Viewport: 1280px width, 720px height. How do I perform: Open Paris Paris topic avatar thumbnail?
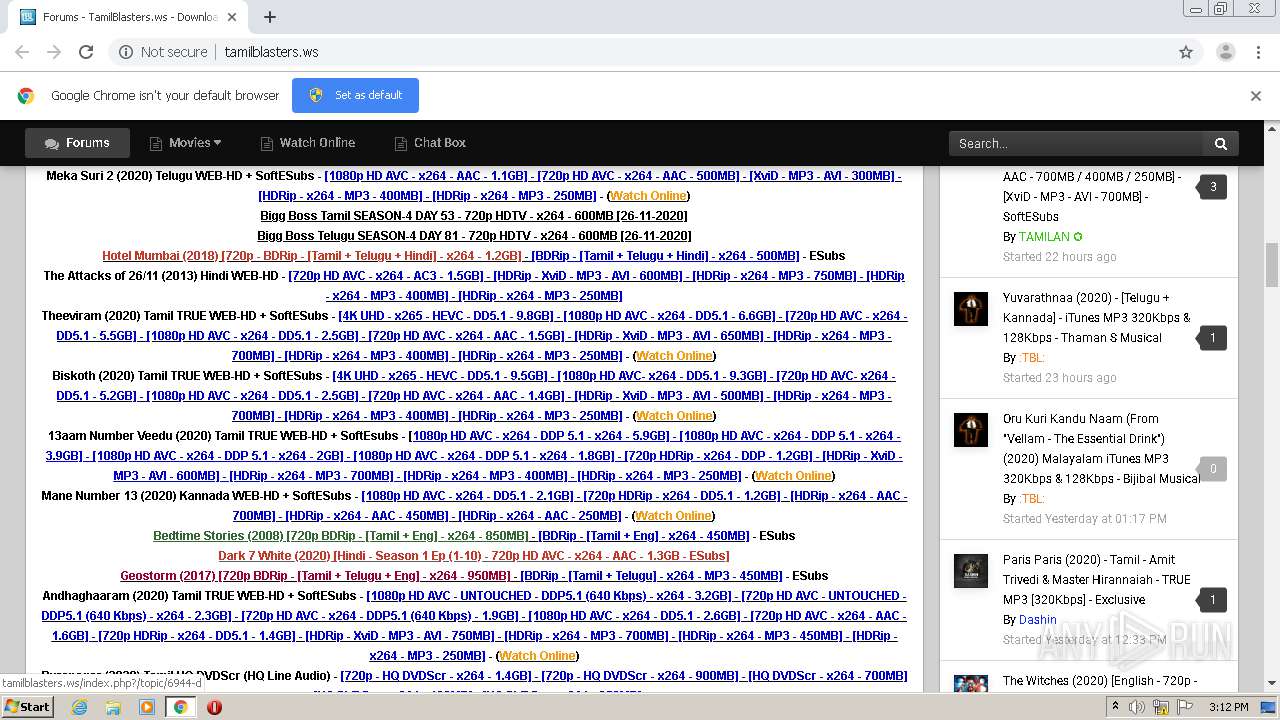[x=970, y=571]
